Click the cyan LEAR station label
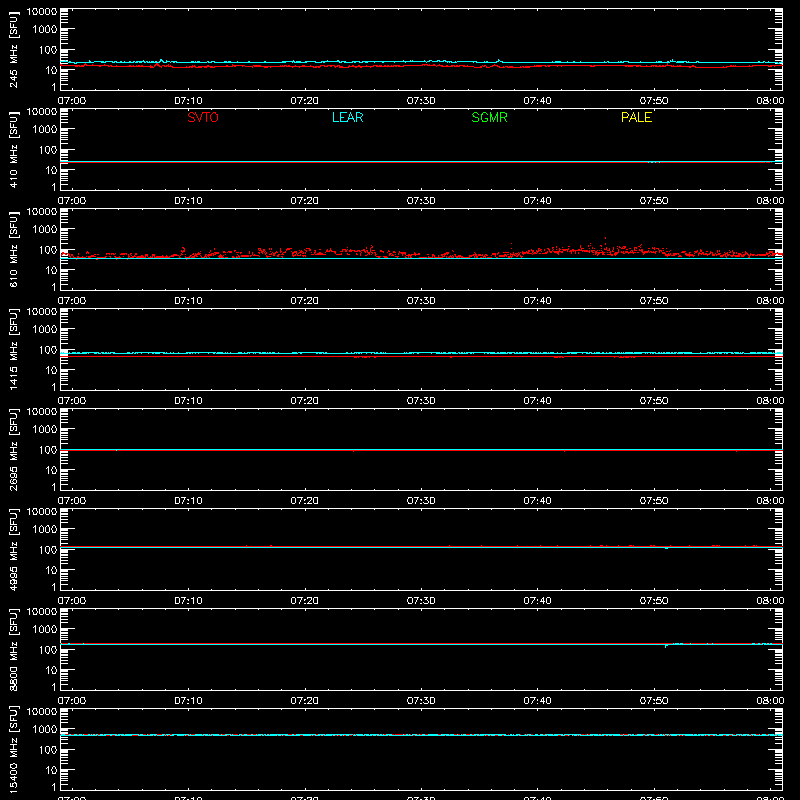The height and width of the screenshot is (800, 800). pyautogui.click(x=347, y=117)
